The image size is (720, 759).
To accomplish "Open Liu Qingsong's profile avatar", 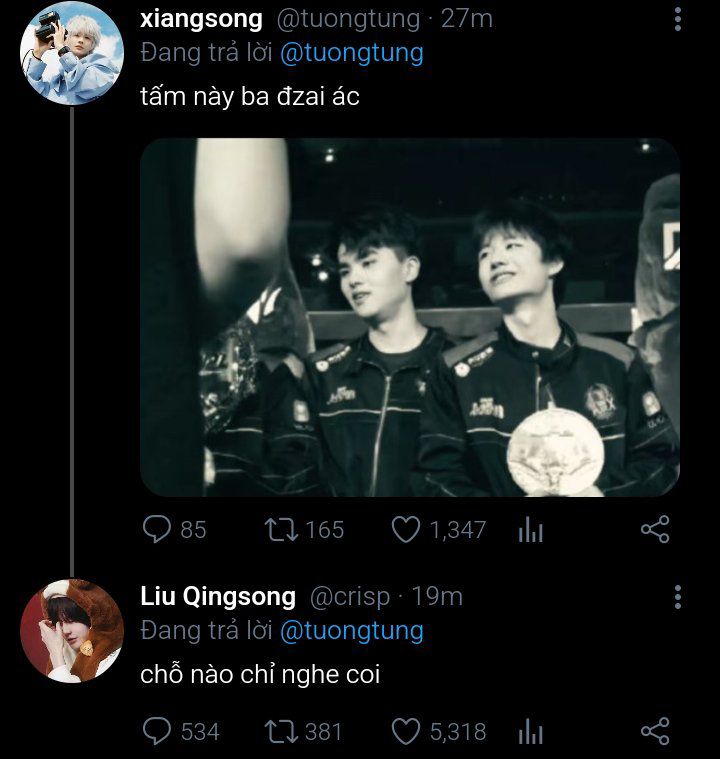I will pyautogui.click(x=72, y=630).
